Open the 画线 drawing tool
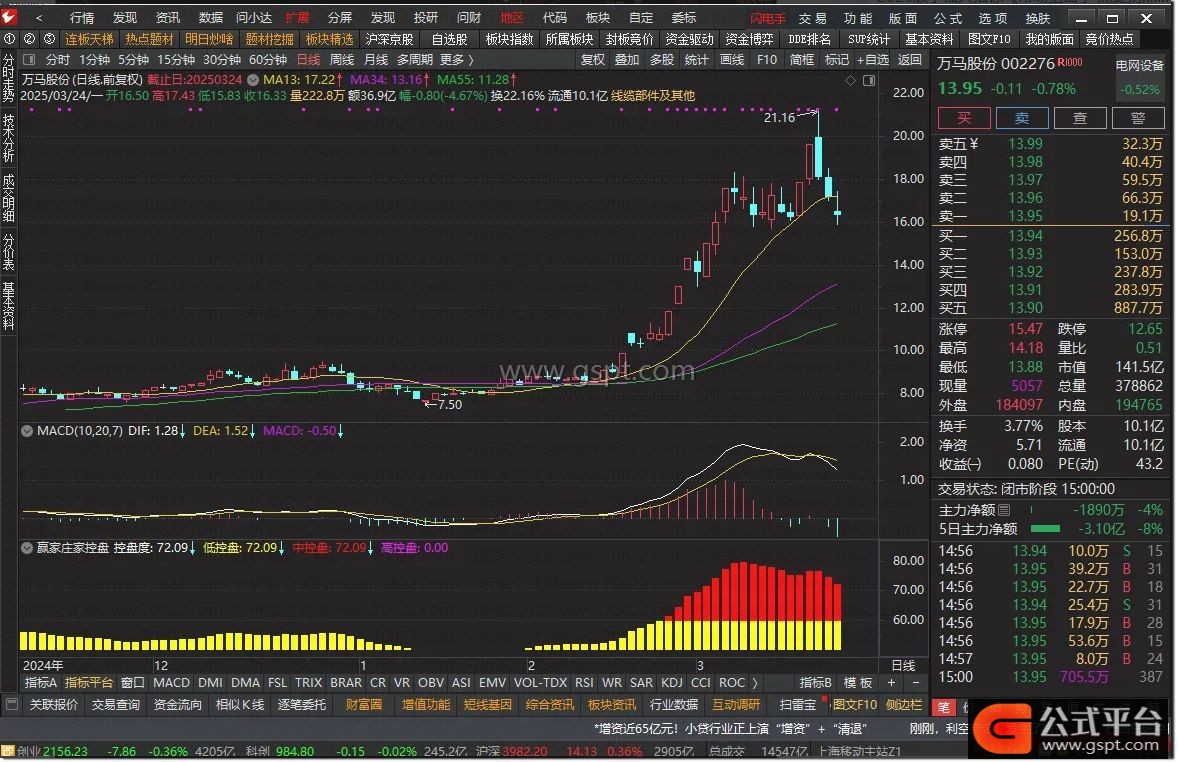The height and width of the screenshot is (762, 1178). click(x=732, y=59)
